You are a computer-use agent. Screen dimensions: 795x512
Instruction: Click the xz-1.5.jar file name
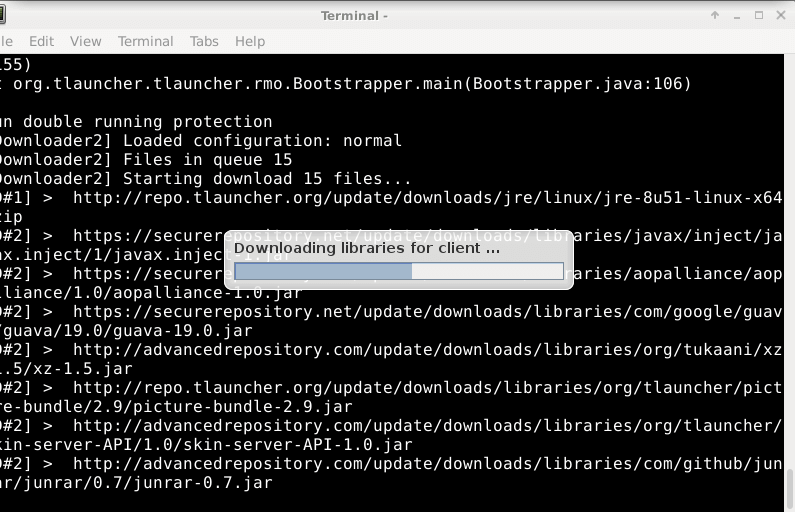83,369
